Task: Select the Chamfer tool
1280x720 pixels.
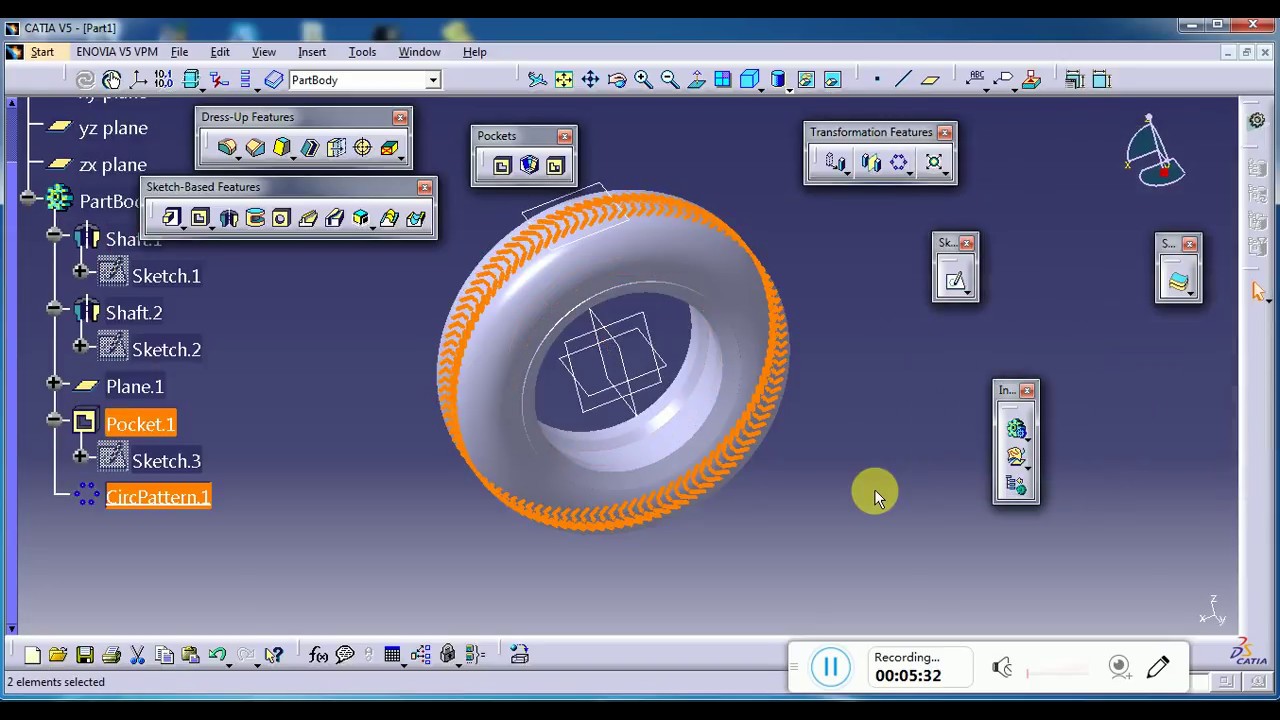Action: [255, 148]
